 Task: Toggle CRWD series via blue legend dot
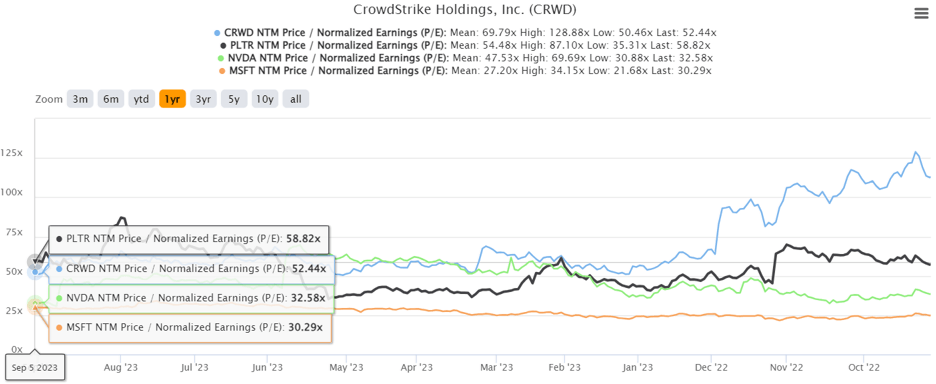click(x=217, y=32)
